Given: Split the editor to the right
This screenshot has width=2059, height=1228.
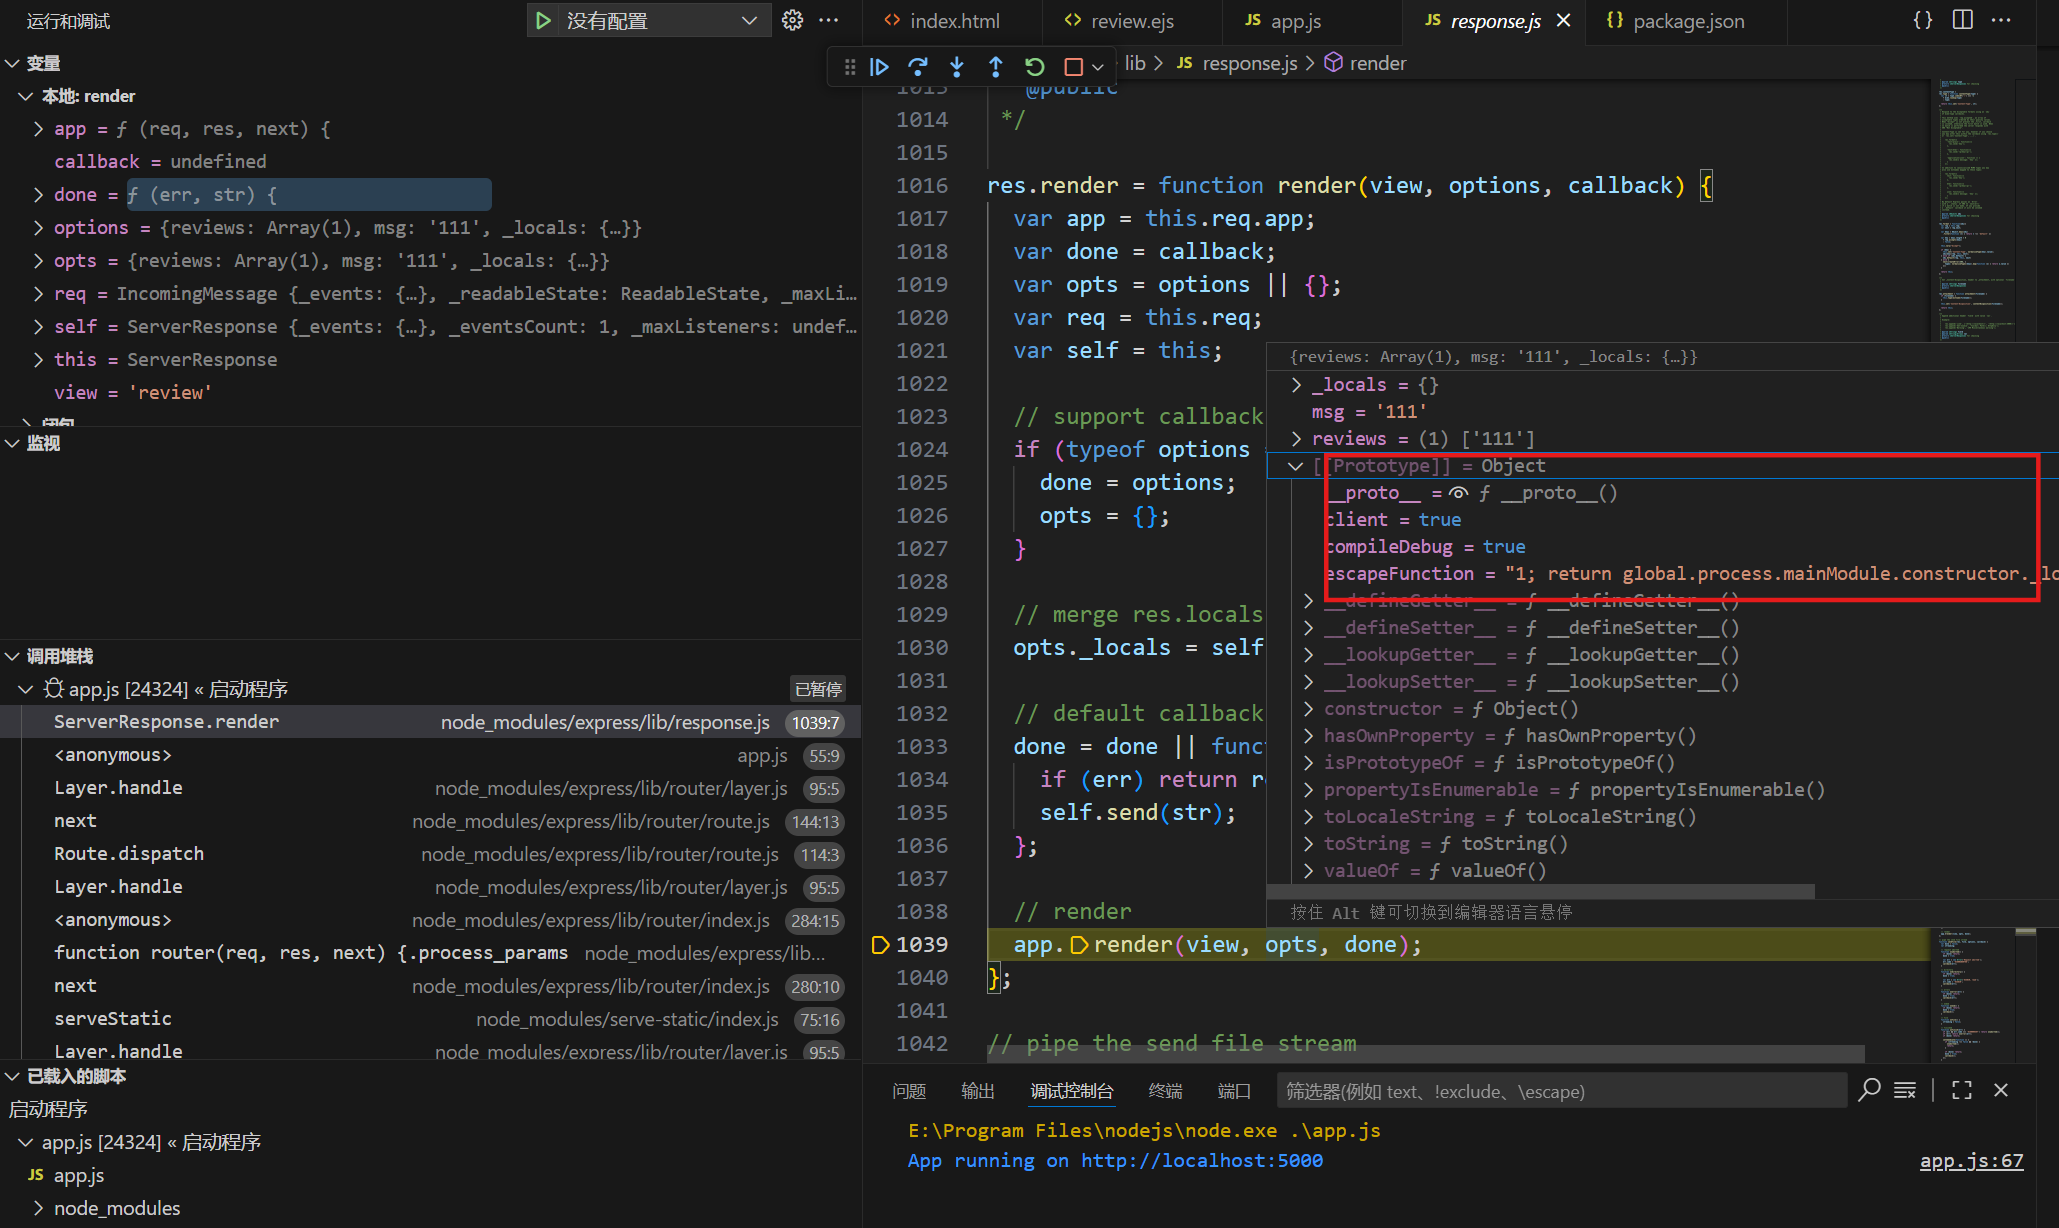Looking at the screenshot, I should click(1962, 20).
